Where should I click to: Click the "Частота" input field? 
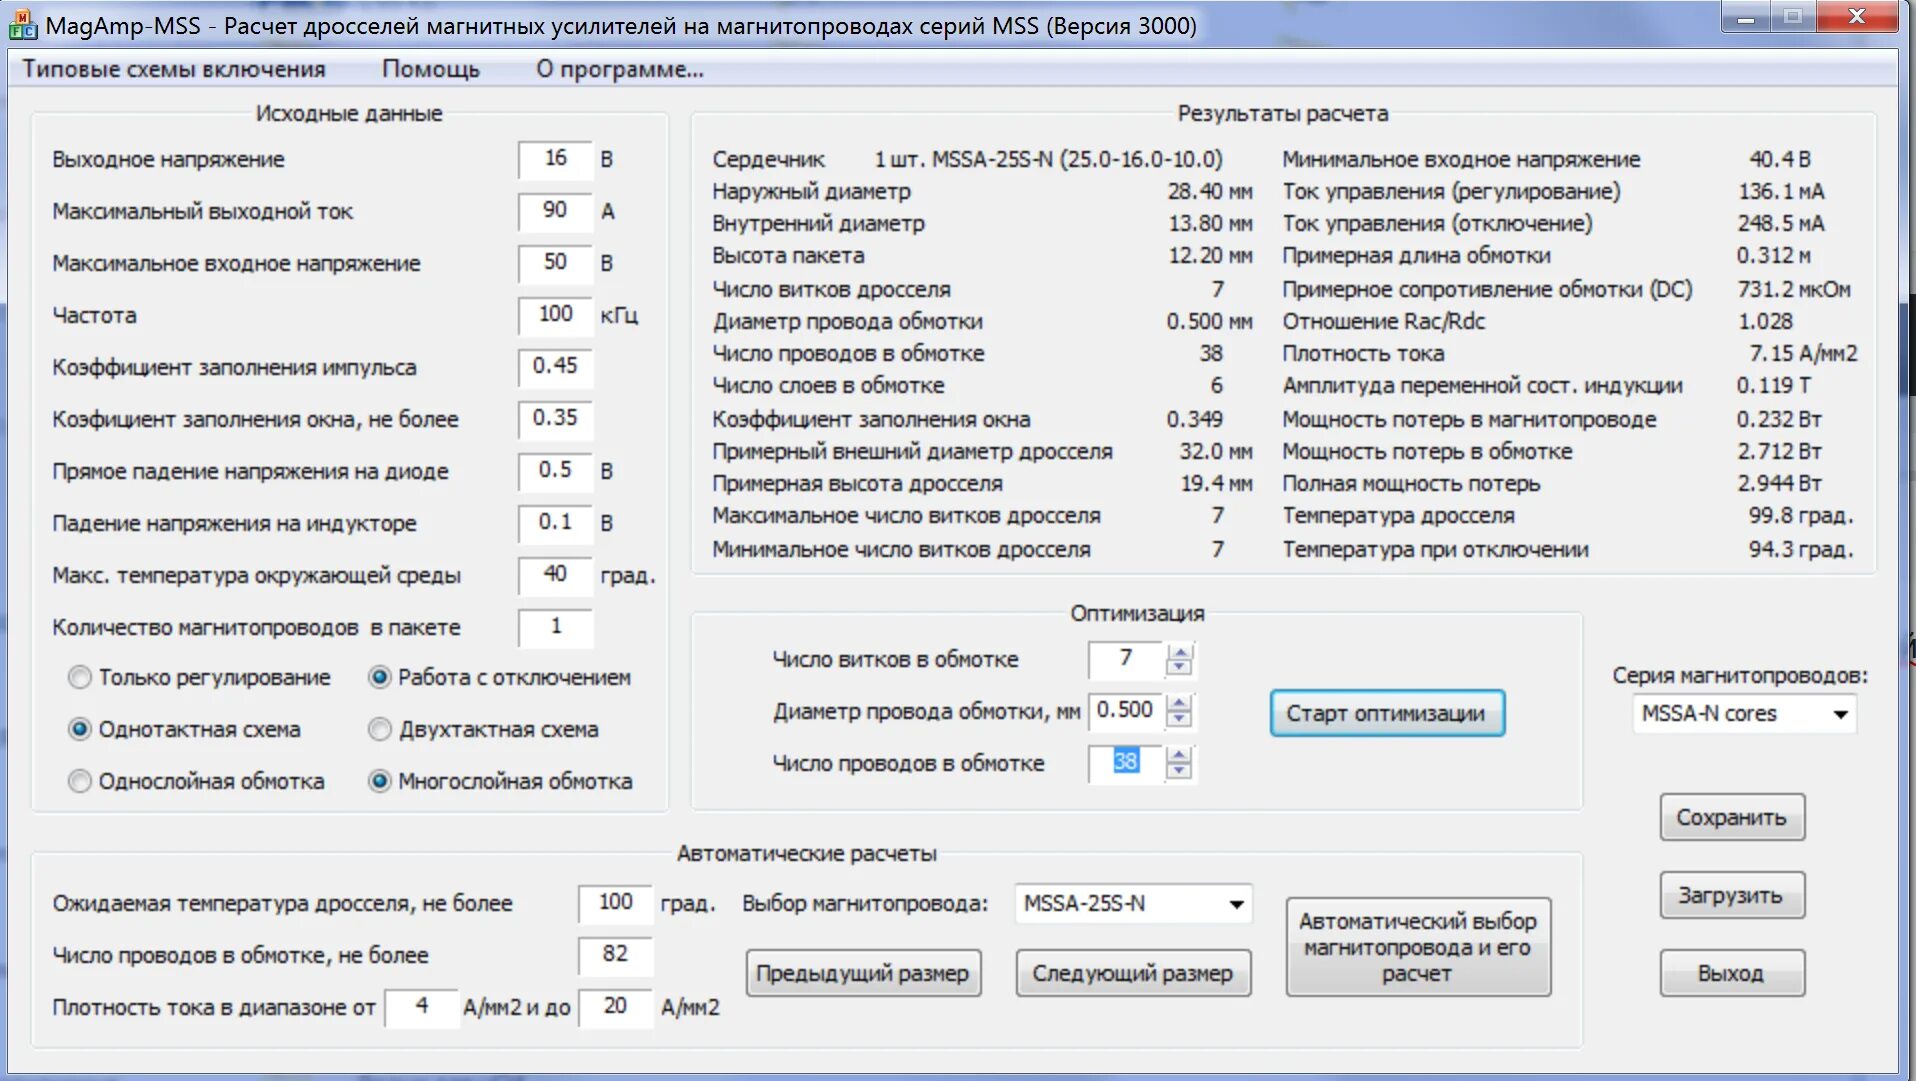(555, 315)
